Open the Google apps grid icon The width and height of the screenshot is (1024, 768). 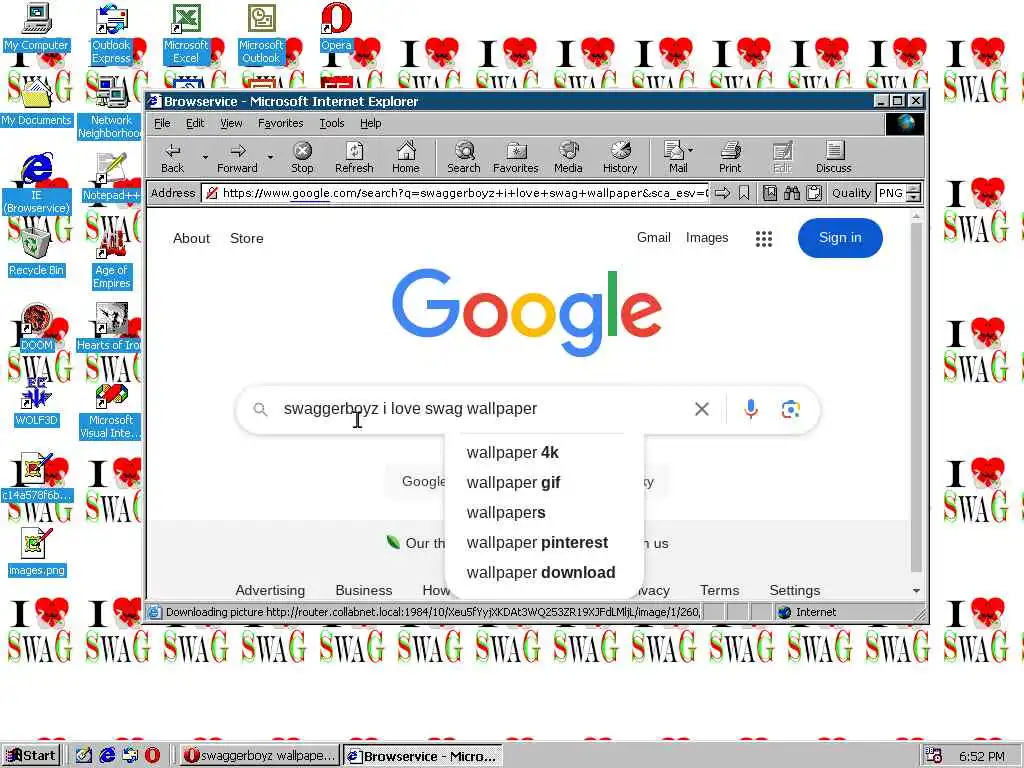(x=763, y=238)
